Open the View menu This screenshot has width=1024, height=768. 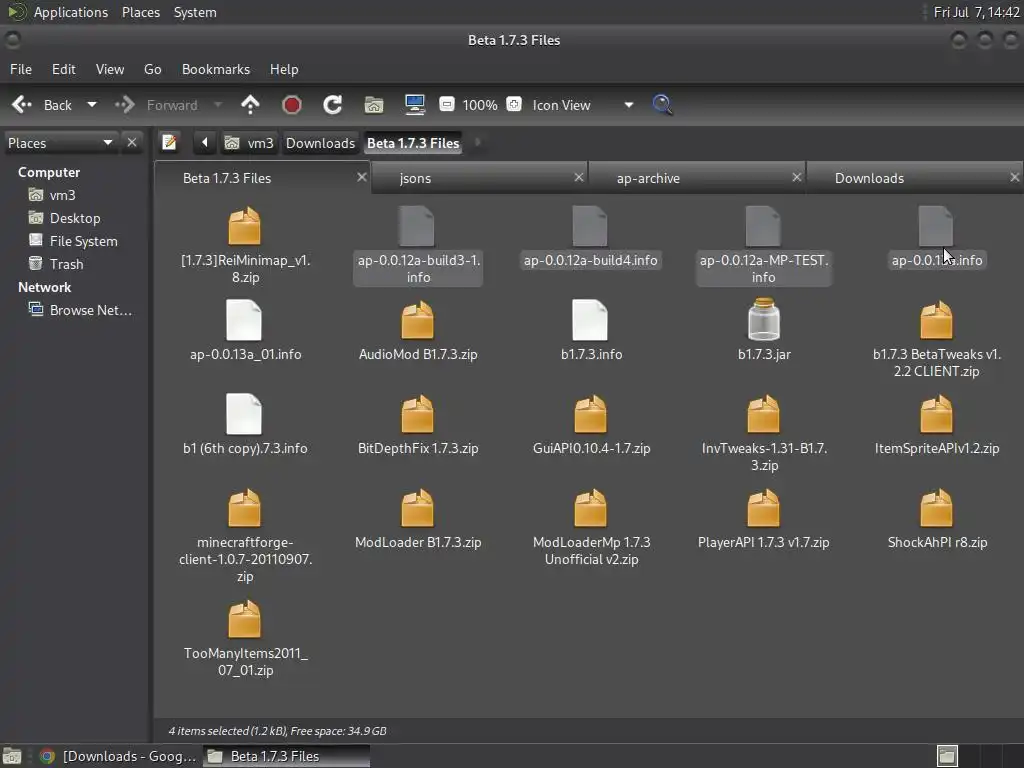pos(110,69)
